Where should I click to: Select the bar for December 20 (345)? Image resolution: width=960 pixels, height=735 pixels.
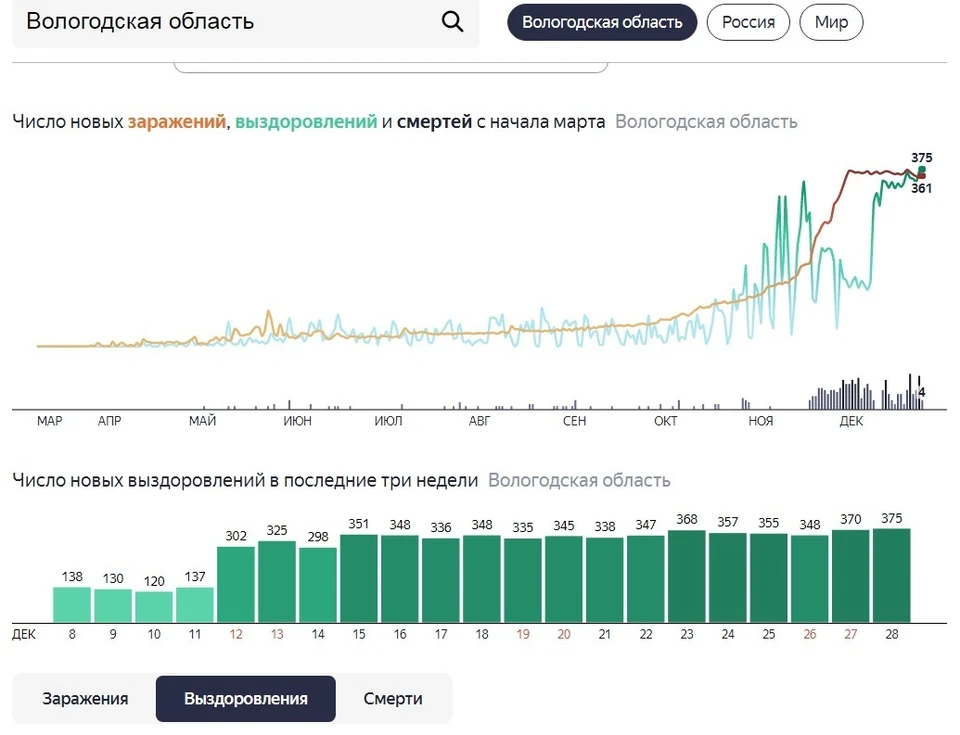[x=564, y=579]
